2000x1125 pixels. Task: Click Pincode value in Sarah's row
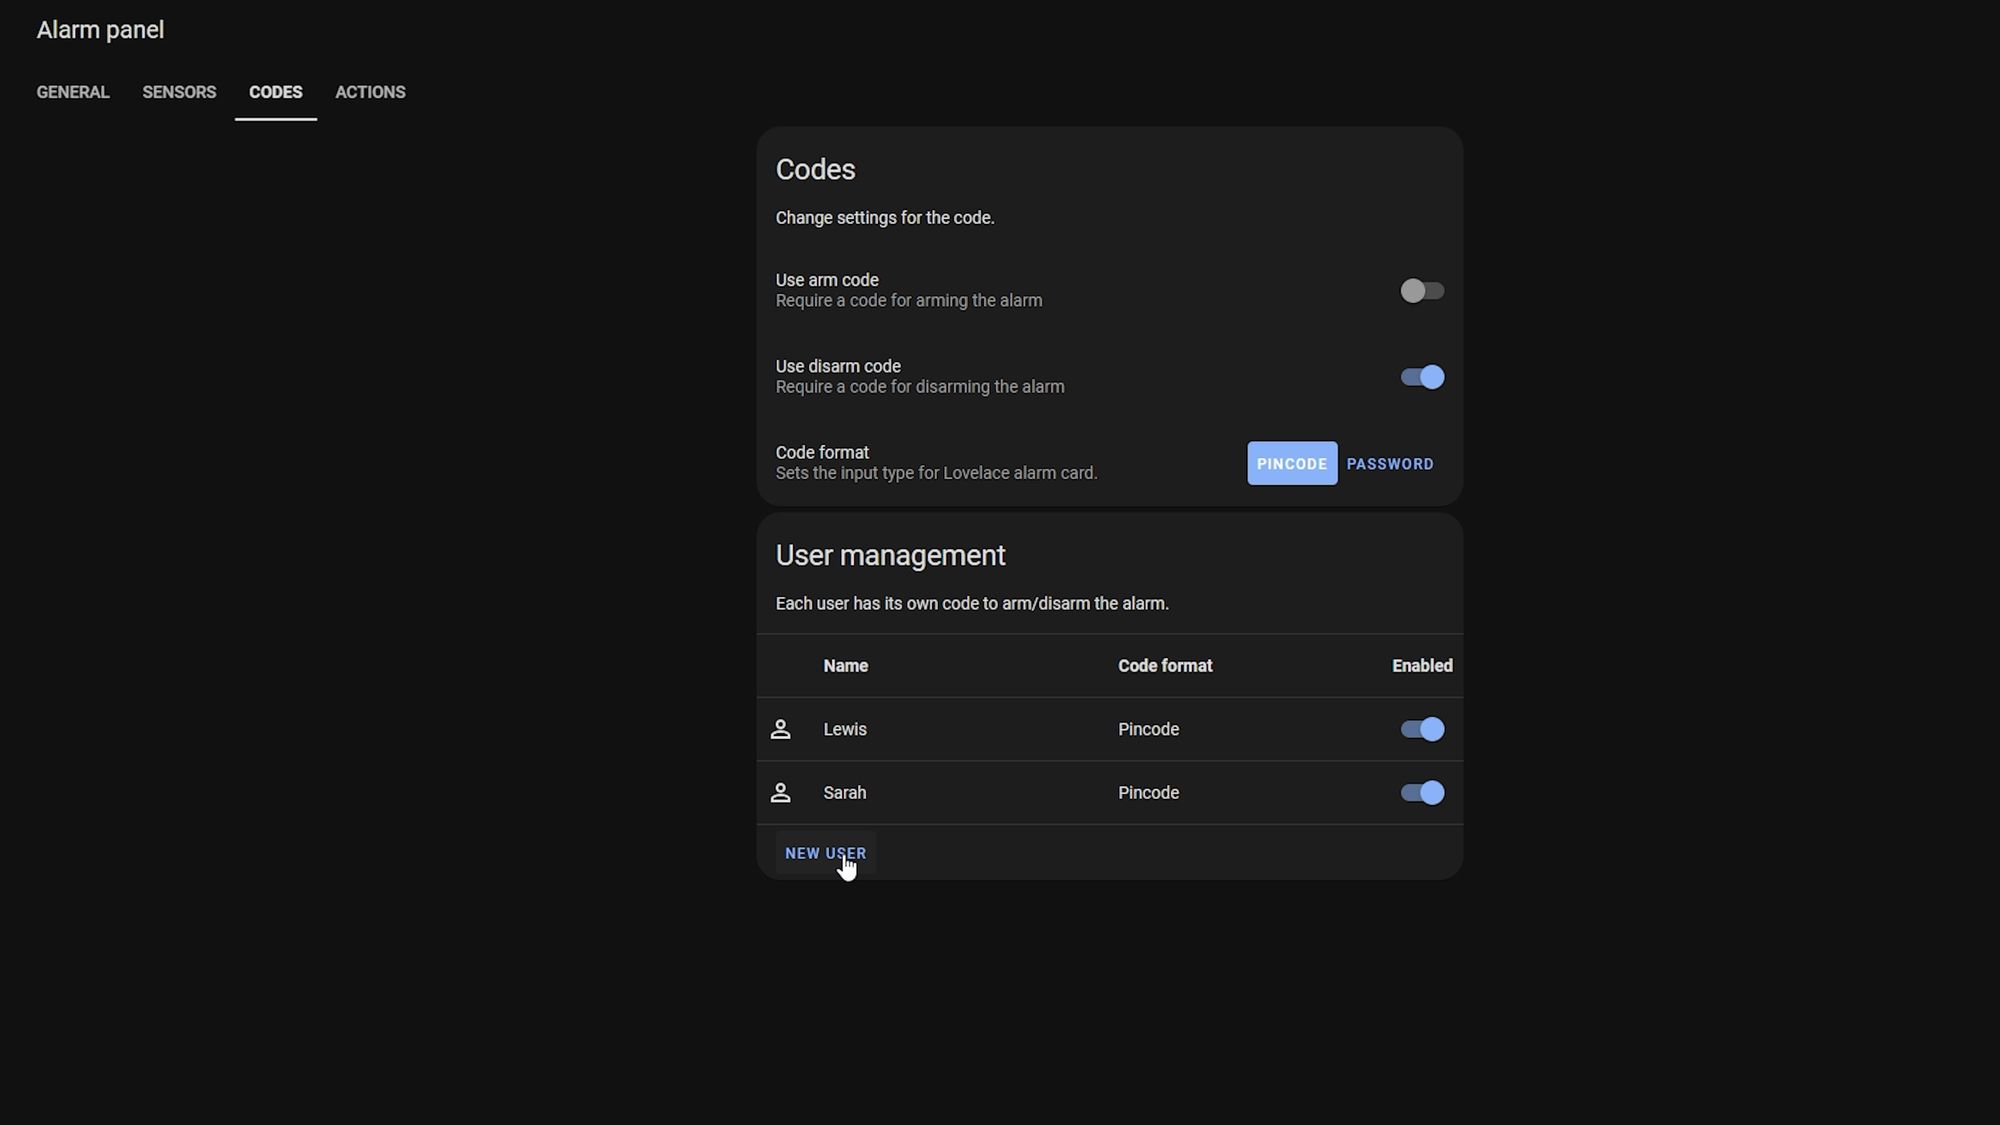tap(1148, 793)
